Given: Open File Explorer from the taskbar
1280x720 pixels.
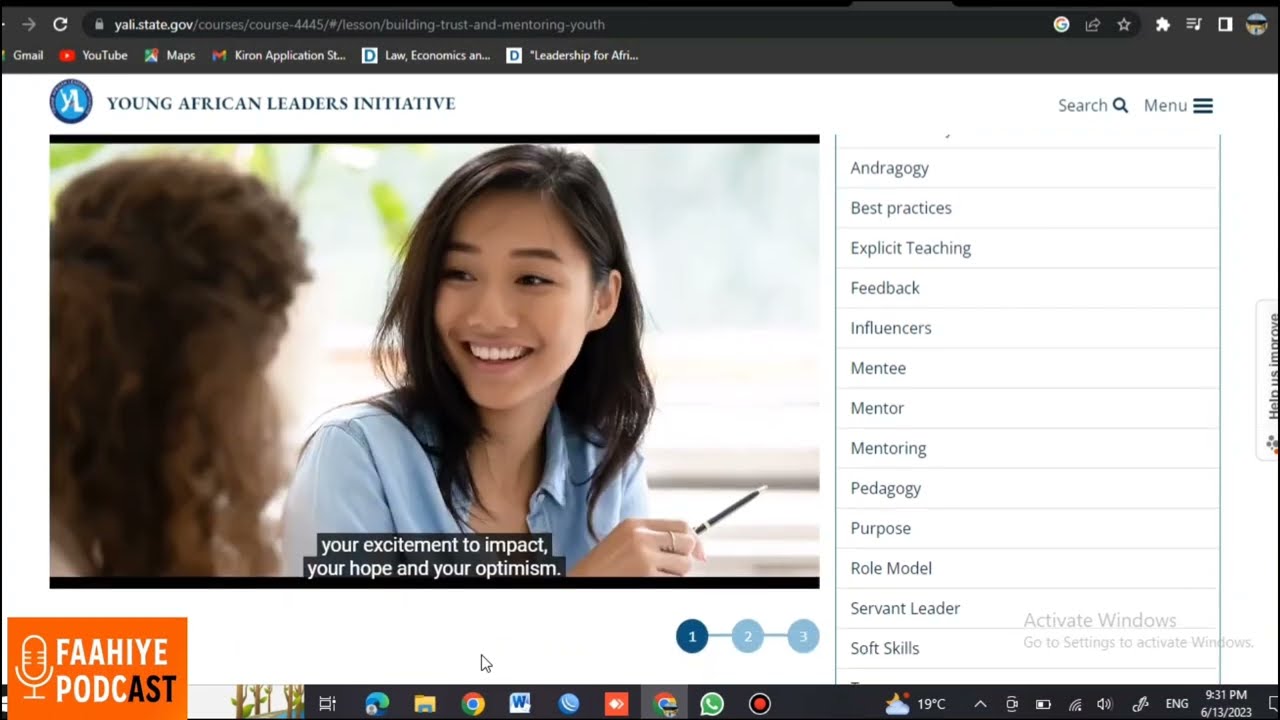Looking at the screenshot, I should [x=425, y=704].
